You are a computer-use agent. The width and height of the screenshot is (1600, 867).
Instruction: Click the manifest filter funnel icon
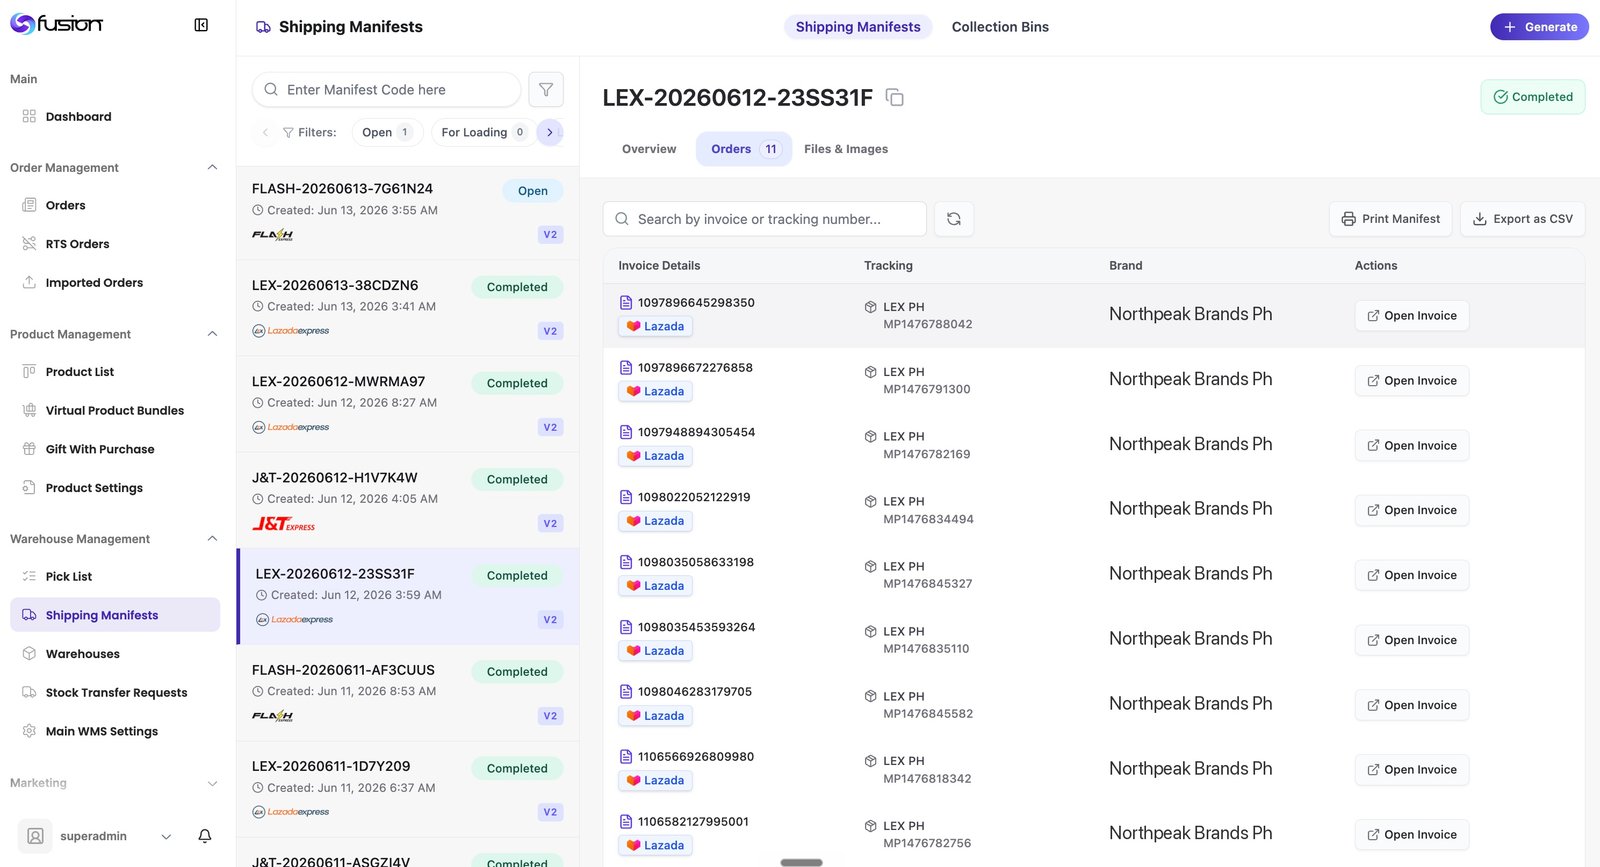coord(546,90)
